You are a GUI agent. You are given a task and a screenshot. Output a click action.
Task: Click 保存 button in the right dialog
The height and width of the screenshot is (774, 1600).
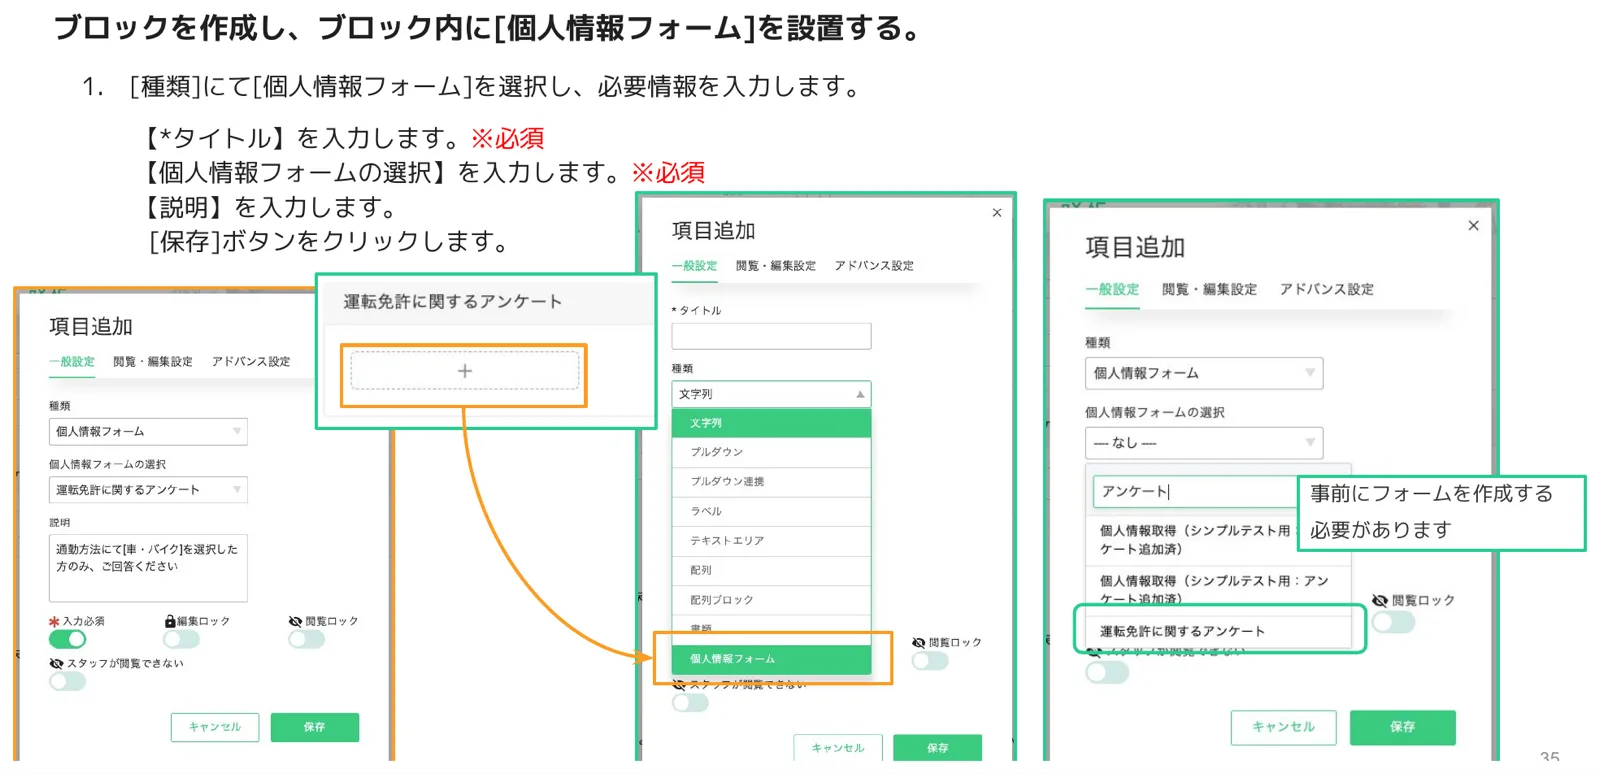(1403, 727)
